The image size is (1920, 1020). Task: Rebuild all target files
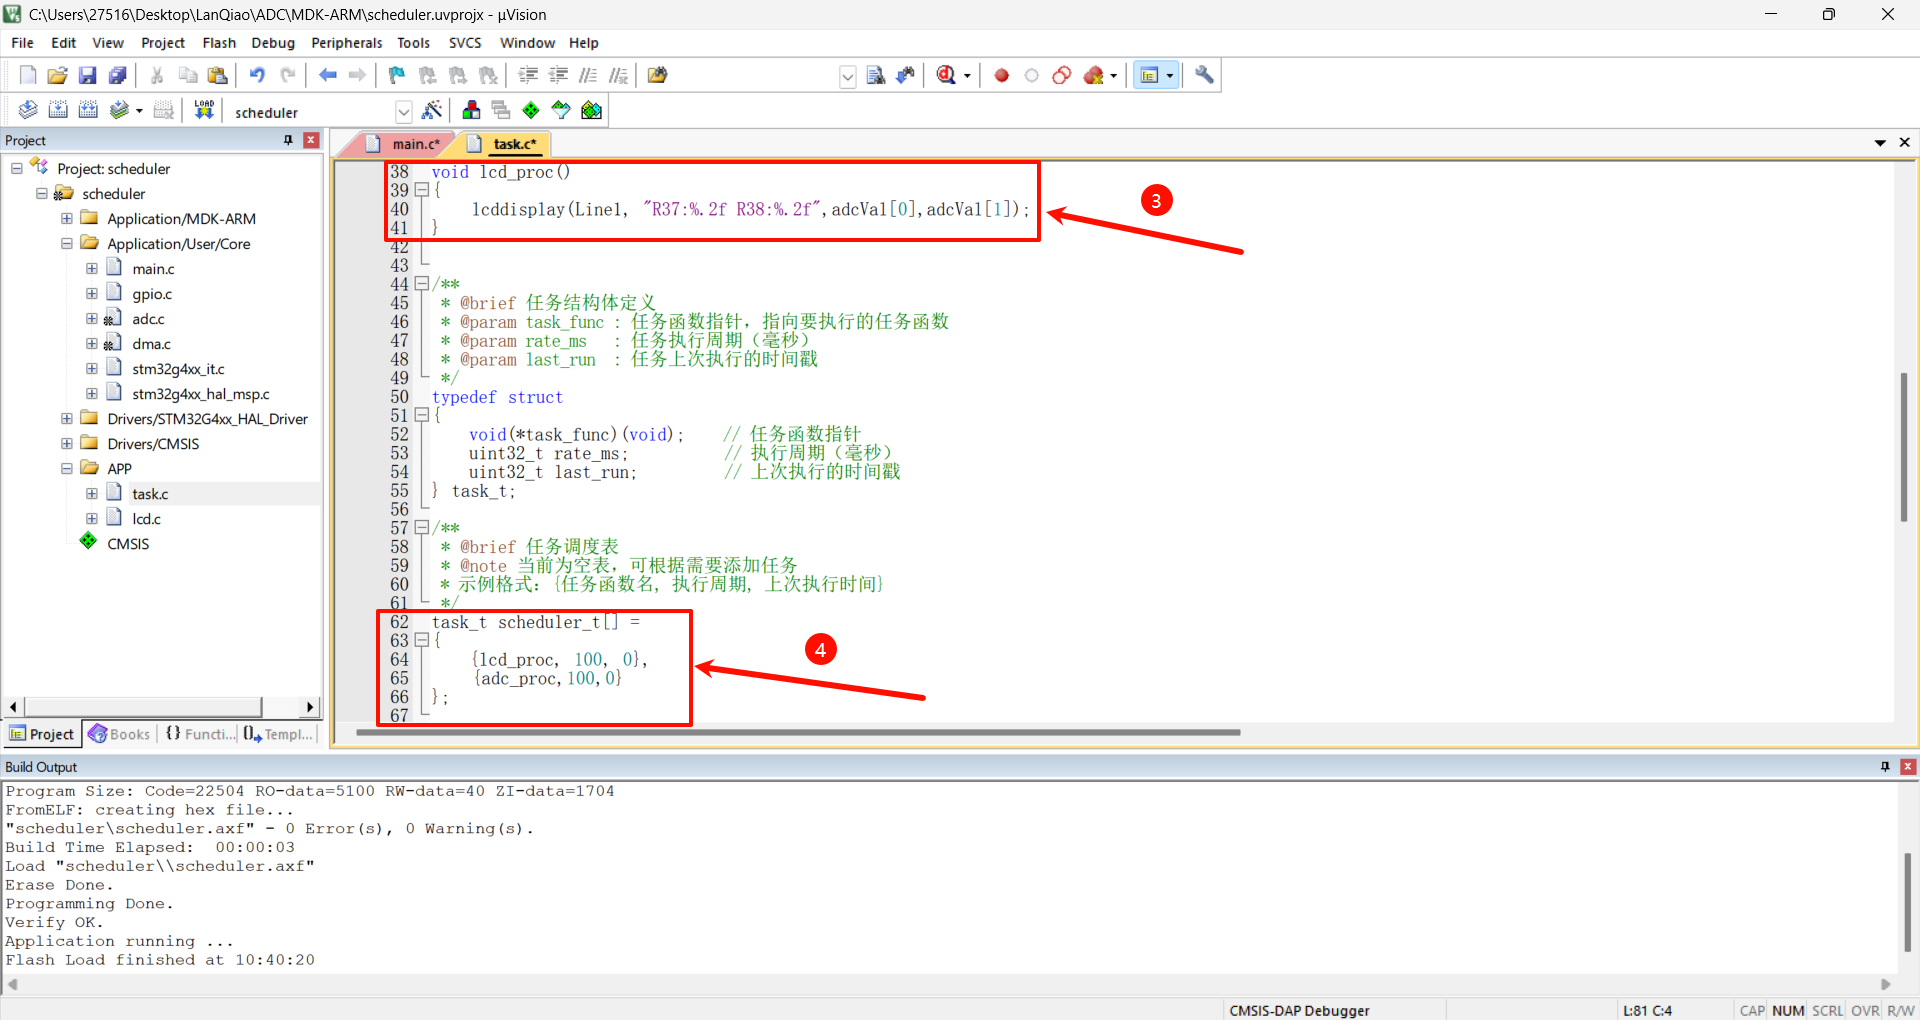click(88, 110)
